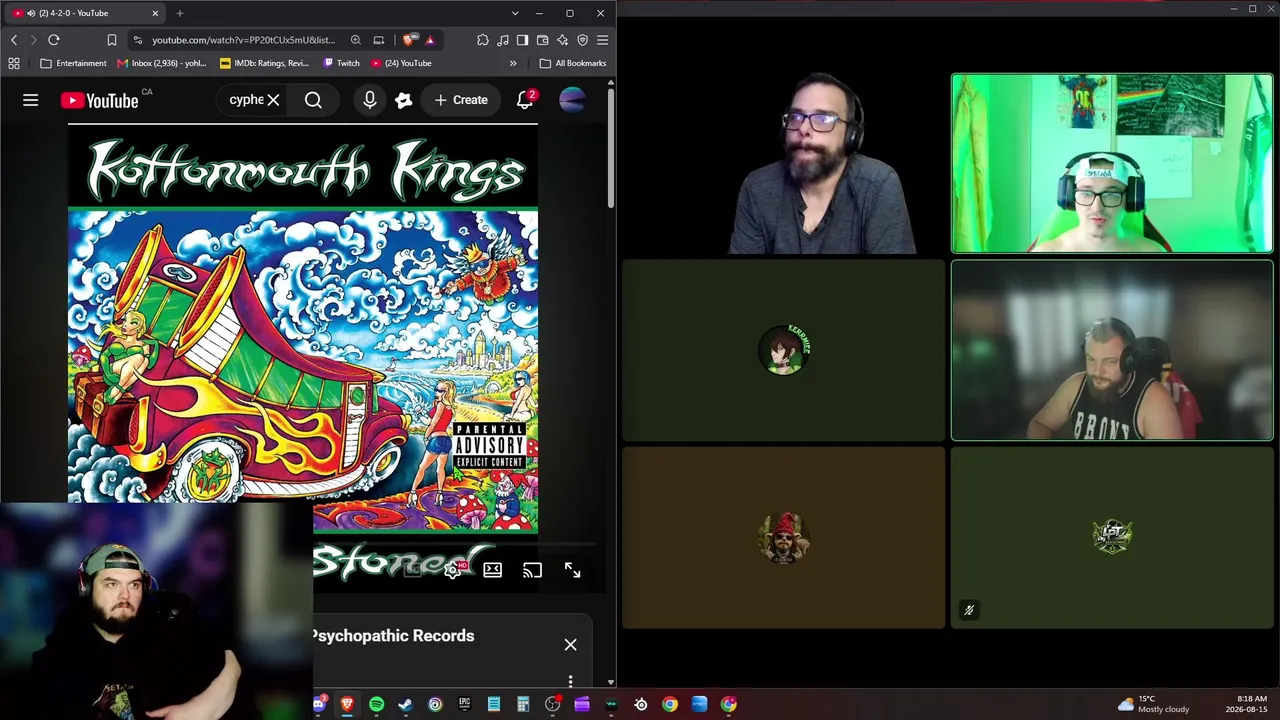The width and height of the screenshot is (1280, 720).
Task: Open Brave VPN shield icon
Action: click(x=583, y=40)
